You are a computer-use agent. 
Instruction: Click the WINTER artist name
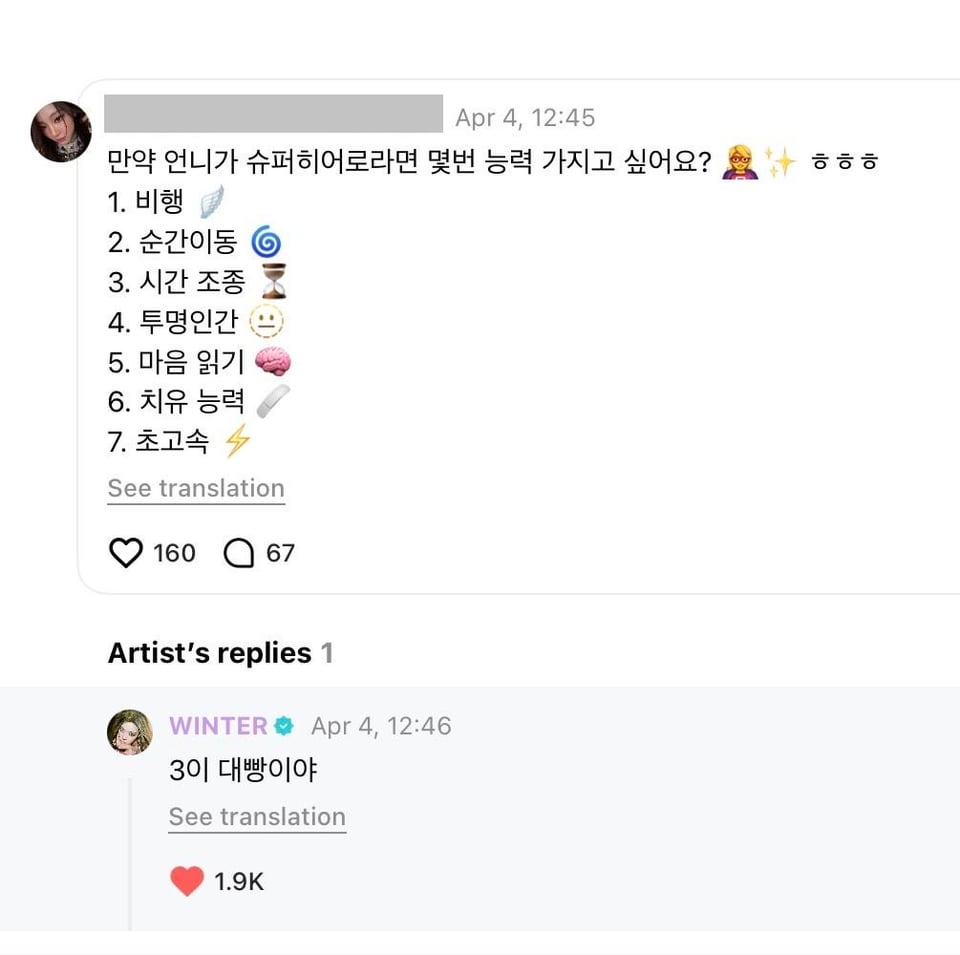tap(218, 726)
